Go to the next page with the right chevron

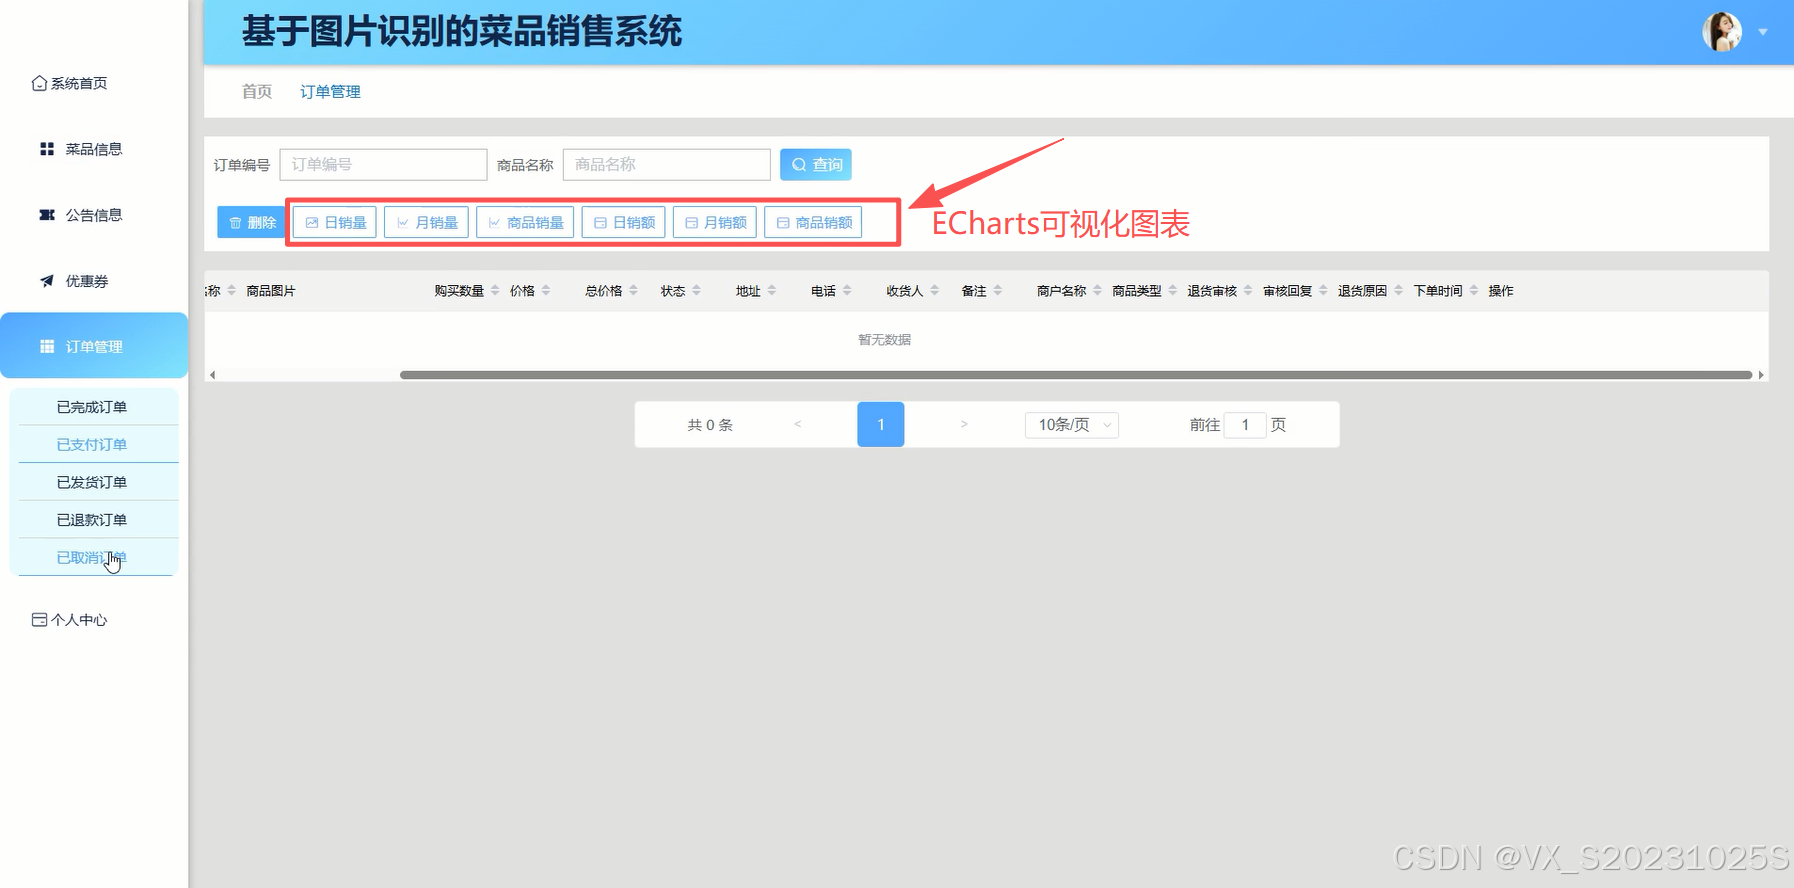(964, 424)
